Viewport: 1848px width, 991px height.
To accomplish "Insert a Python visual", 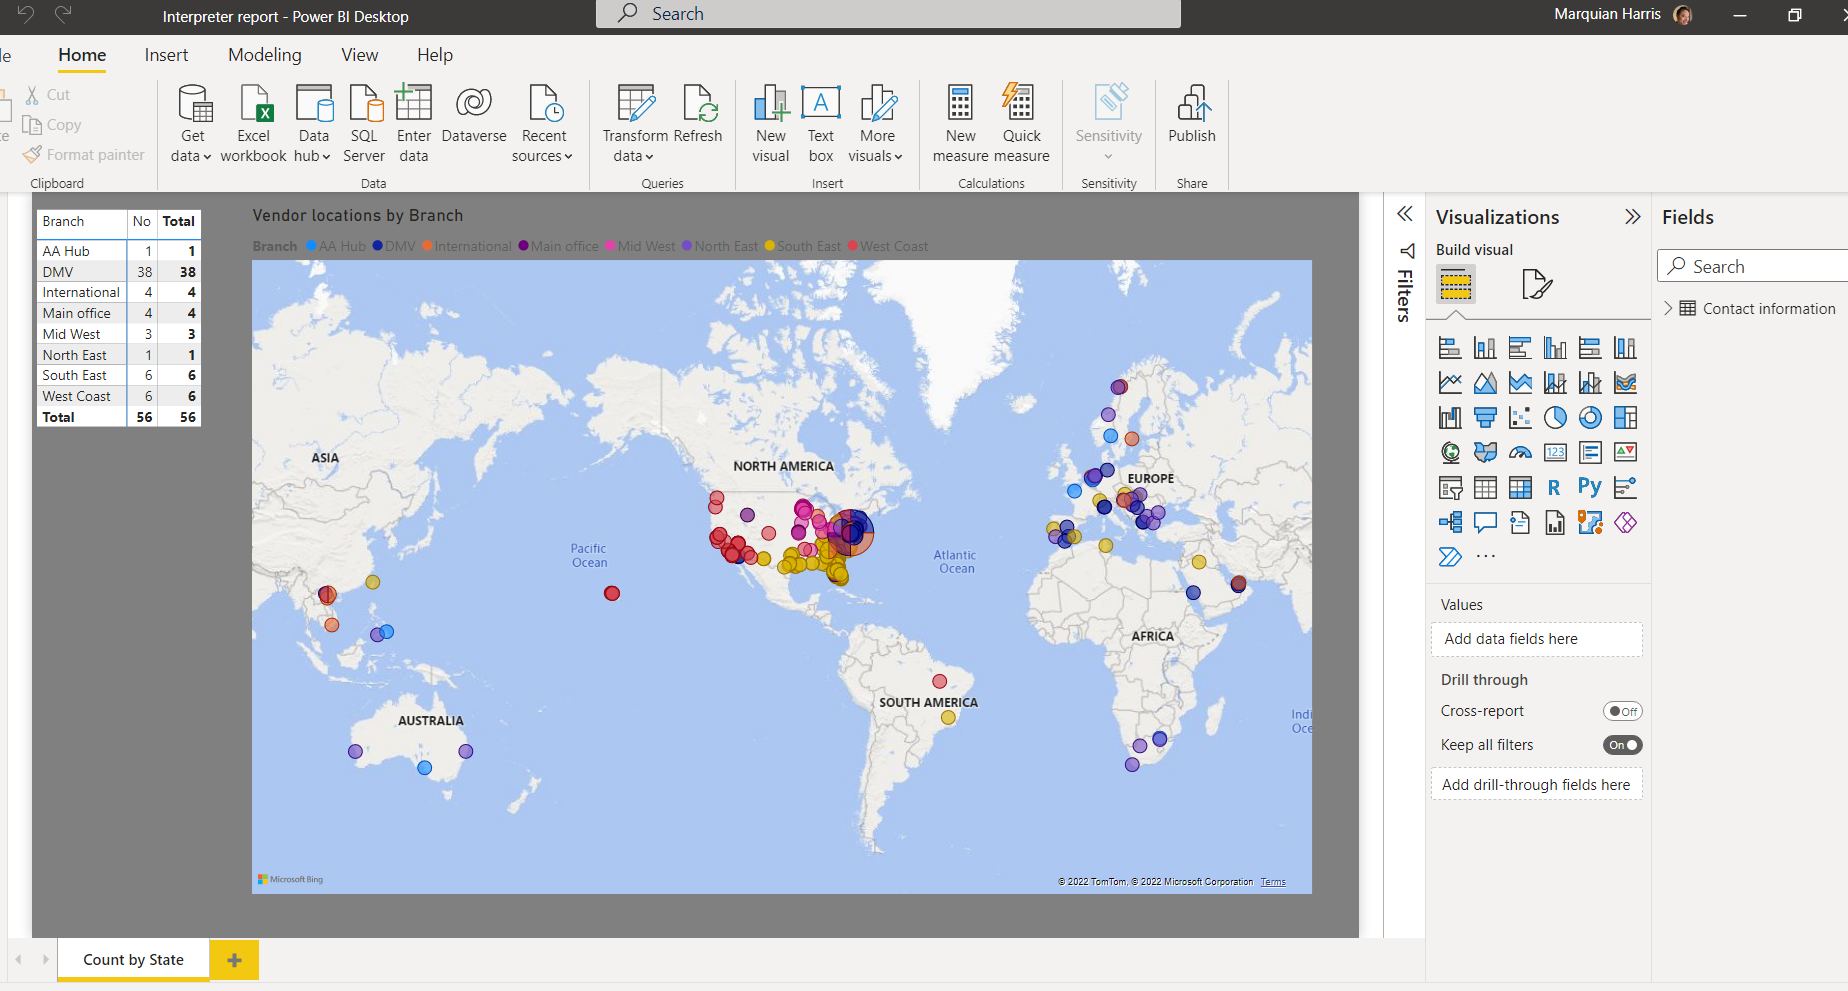I will [x=1590, y=488].
